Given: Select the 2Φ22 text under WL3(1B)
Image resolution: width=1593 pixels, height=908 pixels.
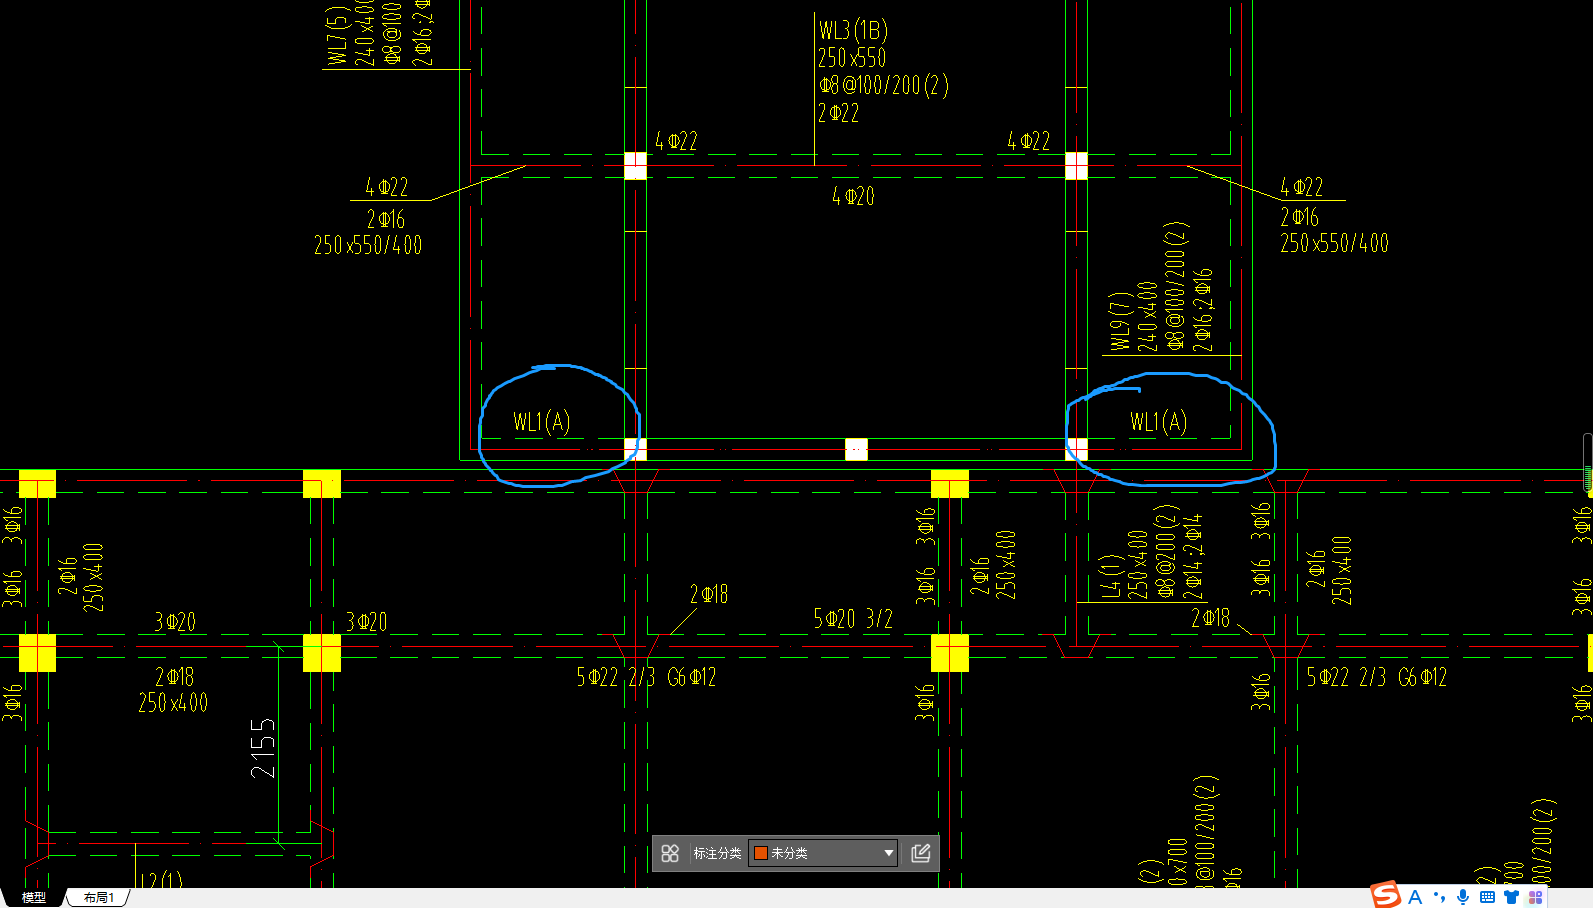Looking at the screenshot, I should (838, 113).
